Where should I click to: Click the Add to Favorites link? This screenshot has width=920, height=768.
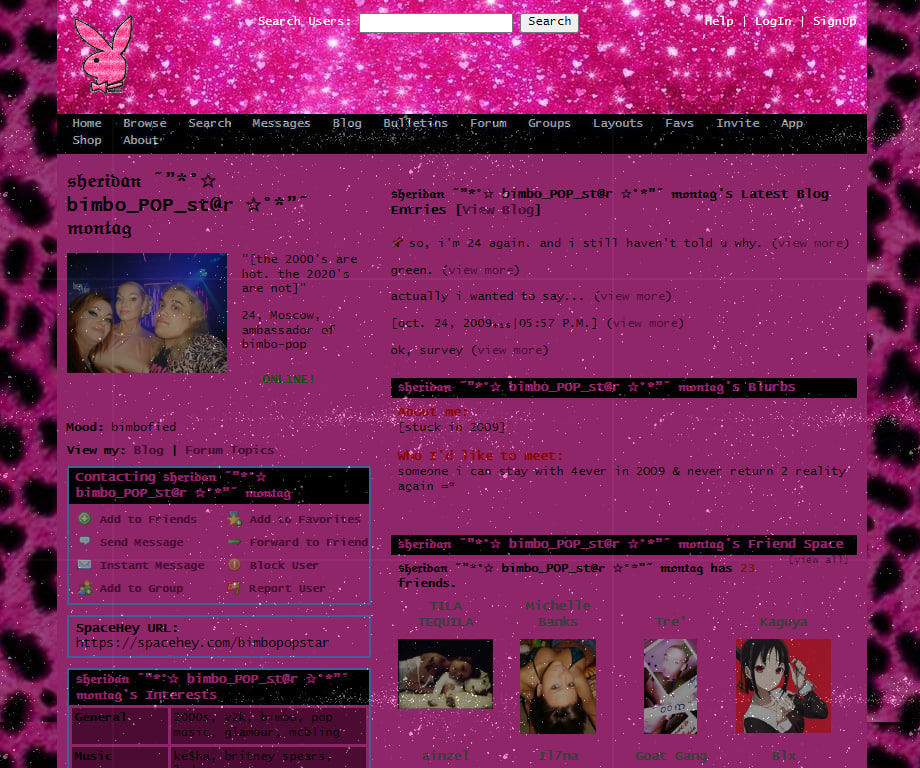[305, 519]
